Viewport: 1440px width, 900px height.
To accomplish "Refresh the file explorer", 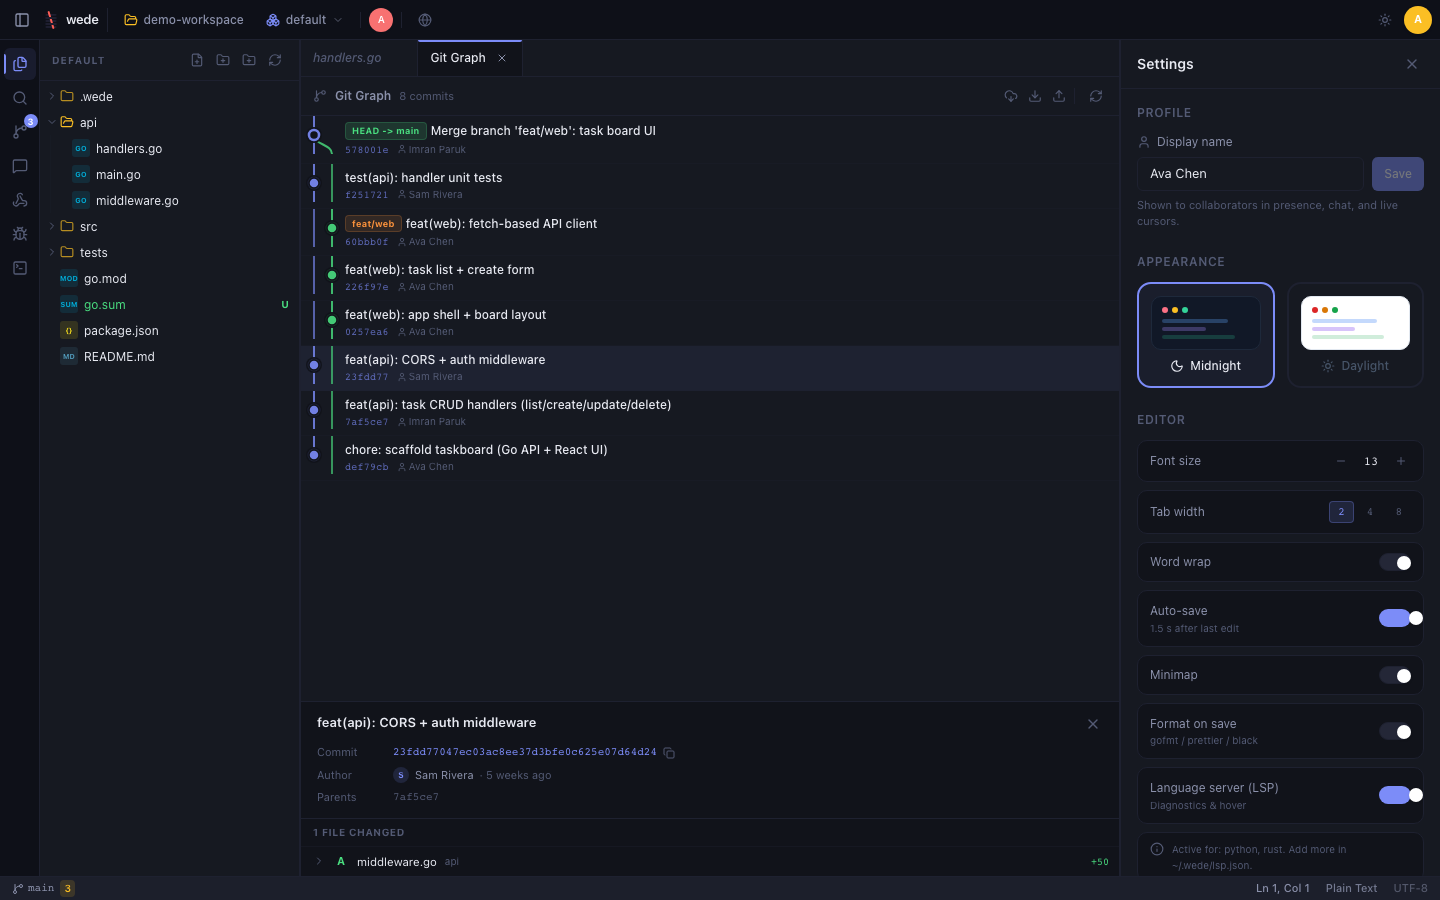I will click(x=275, y=60).
